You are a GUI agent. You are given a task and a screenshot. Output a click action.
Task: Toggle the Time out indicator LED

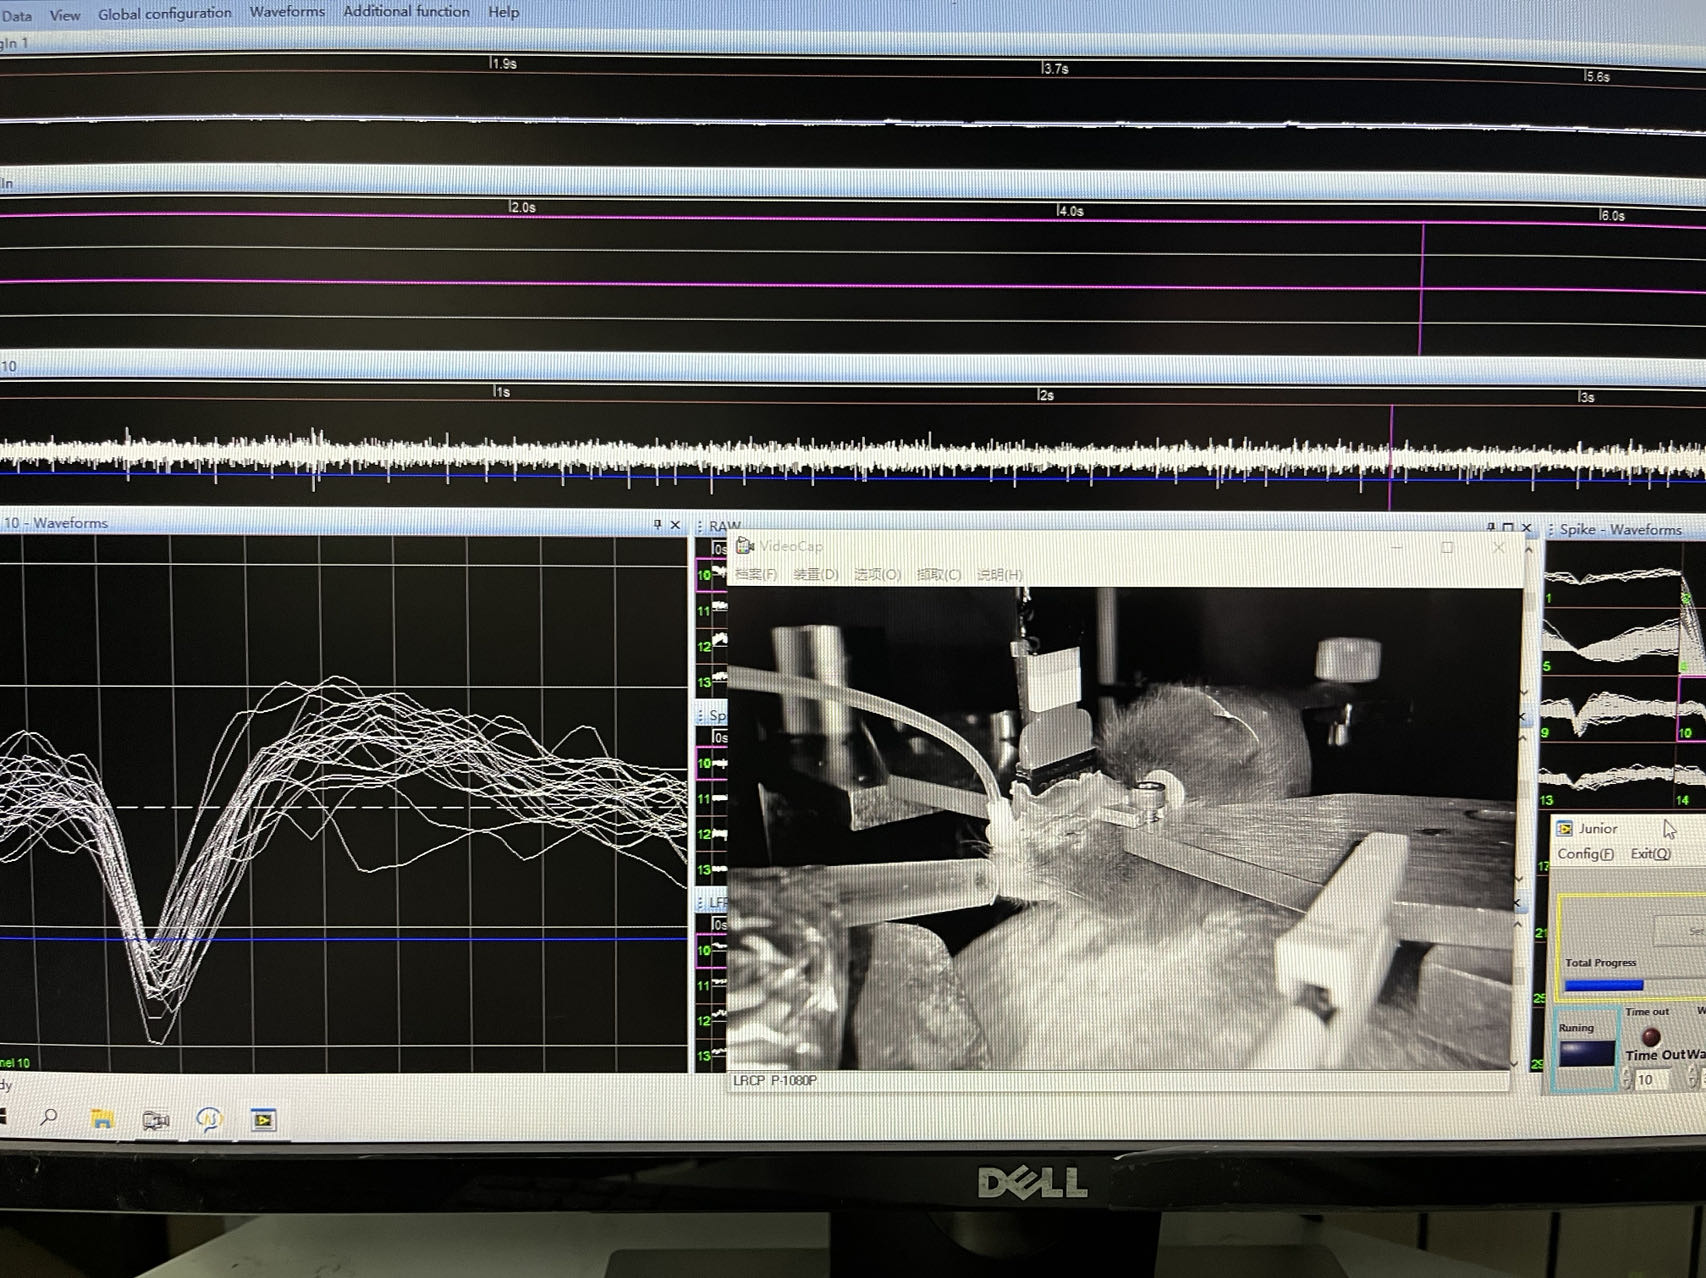pos(1650,1036)
